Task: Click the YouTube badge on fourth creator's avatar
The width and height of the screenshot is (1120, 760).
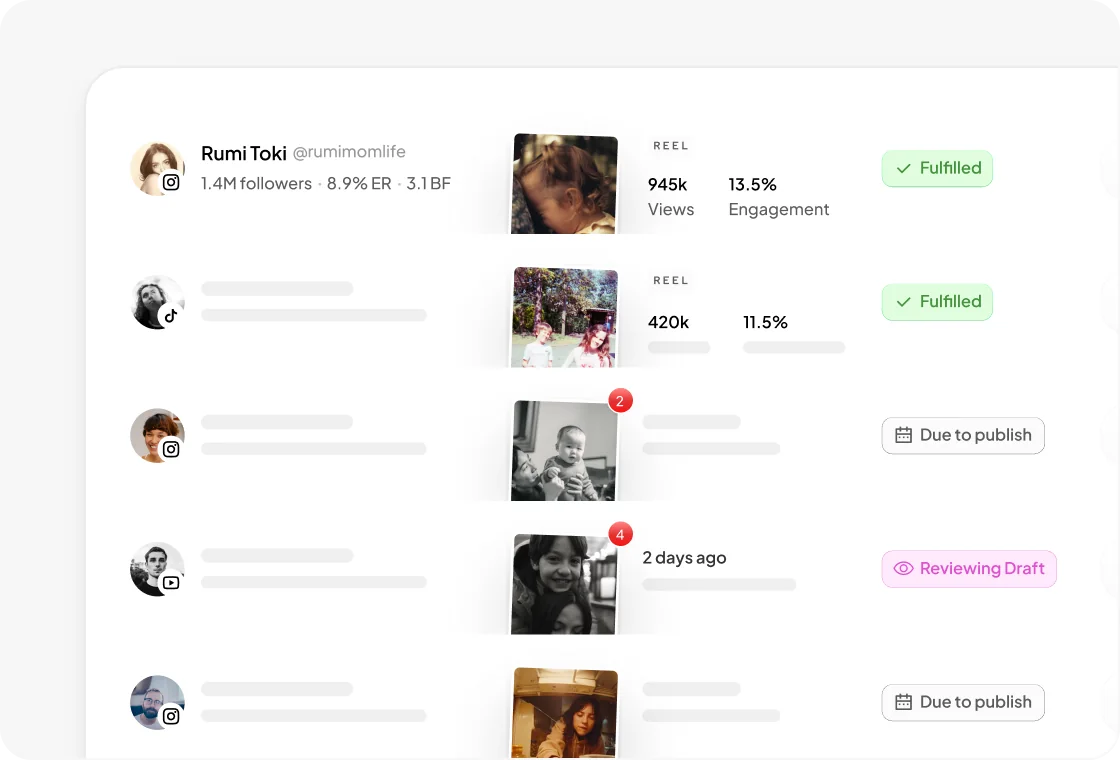Action: click(x=171, y=583)
